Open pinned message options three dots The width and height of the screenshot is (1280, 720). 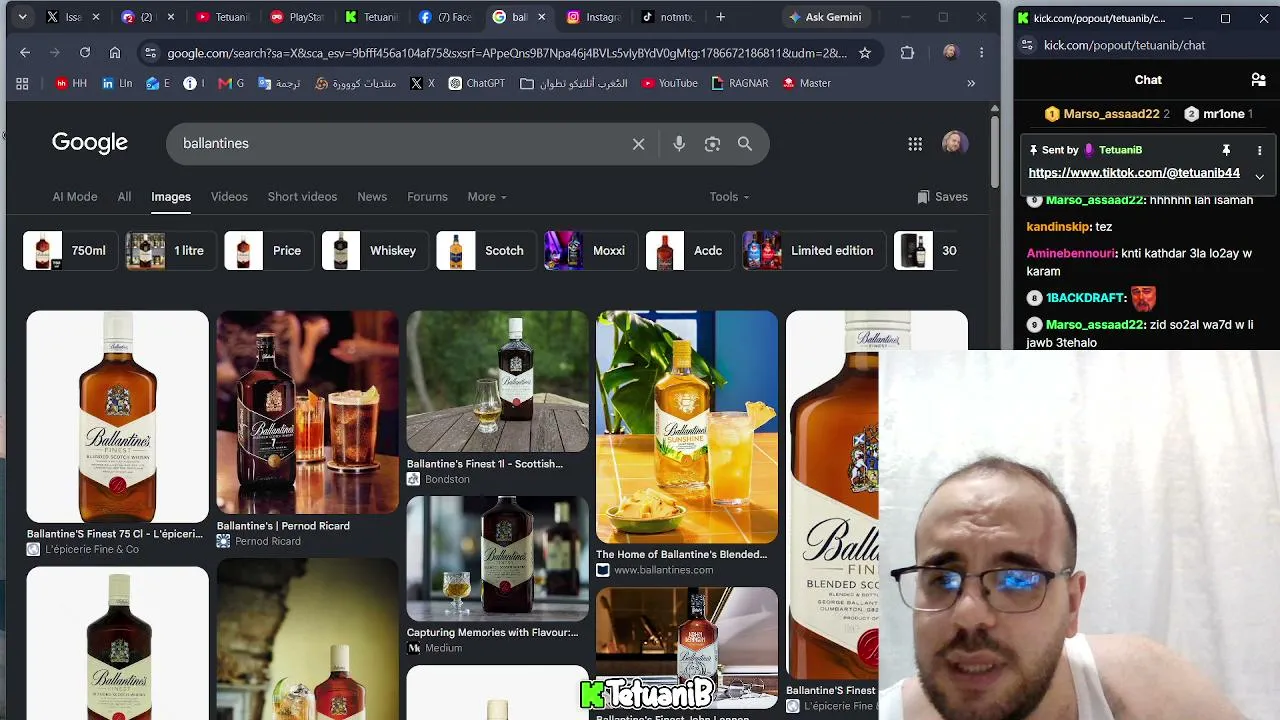[x=1259, y=150]
